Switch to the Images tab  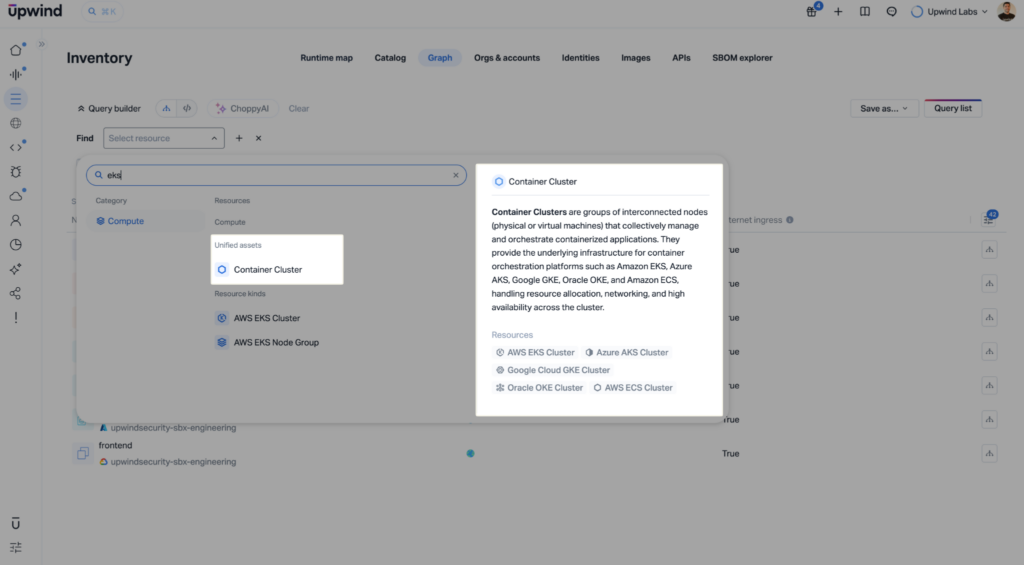[635, 57]
